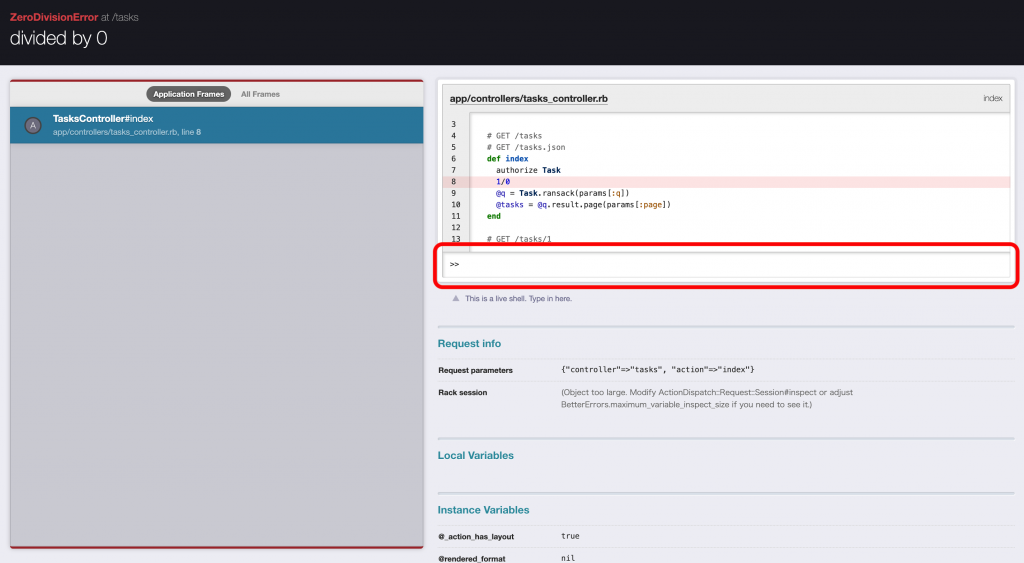The image size is (1024, 563).
Task: Click the 'divided by 0' error message
Action: (58, 39)
